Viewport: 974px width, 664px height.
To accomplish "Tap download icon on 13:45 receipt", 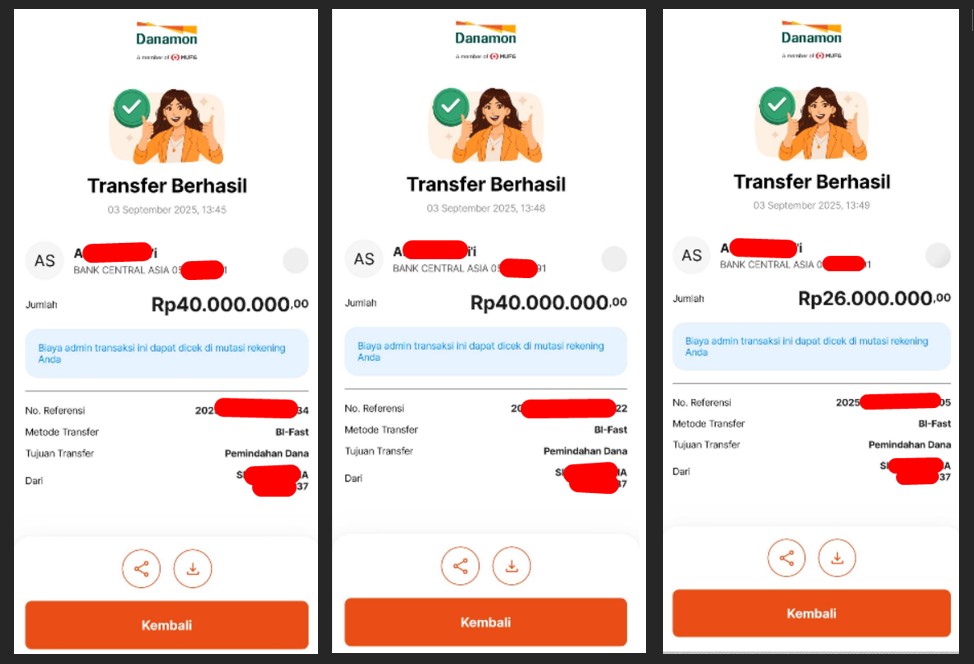I will [x=193, y=568].
